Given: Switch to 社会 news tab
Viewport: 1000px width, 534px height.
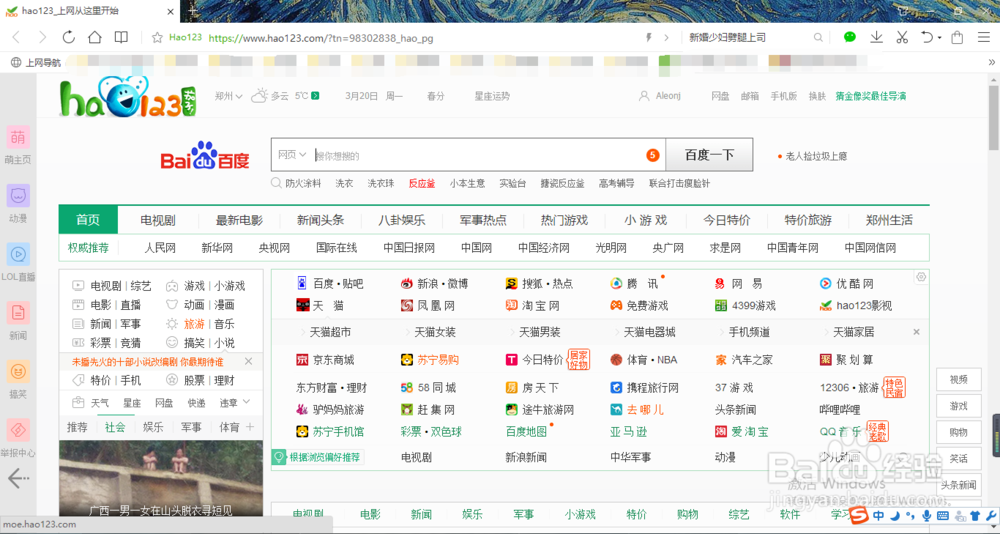Looking at the screenshot, I should click(115, 427).
